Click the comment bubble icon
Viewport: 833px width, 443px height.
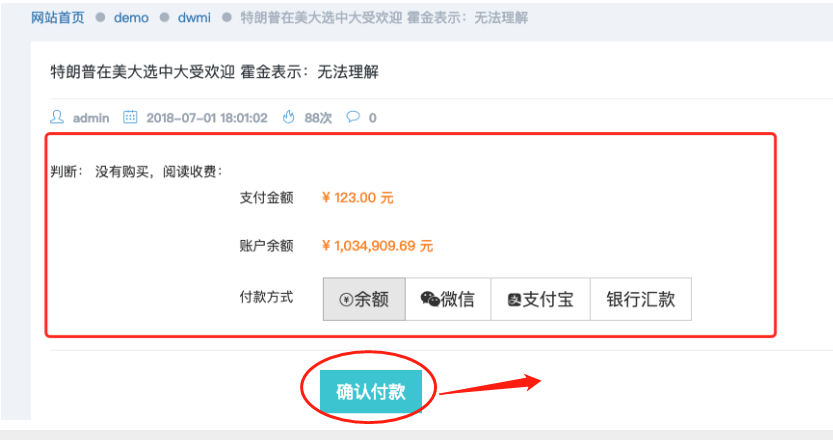353,116
